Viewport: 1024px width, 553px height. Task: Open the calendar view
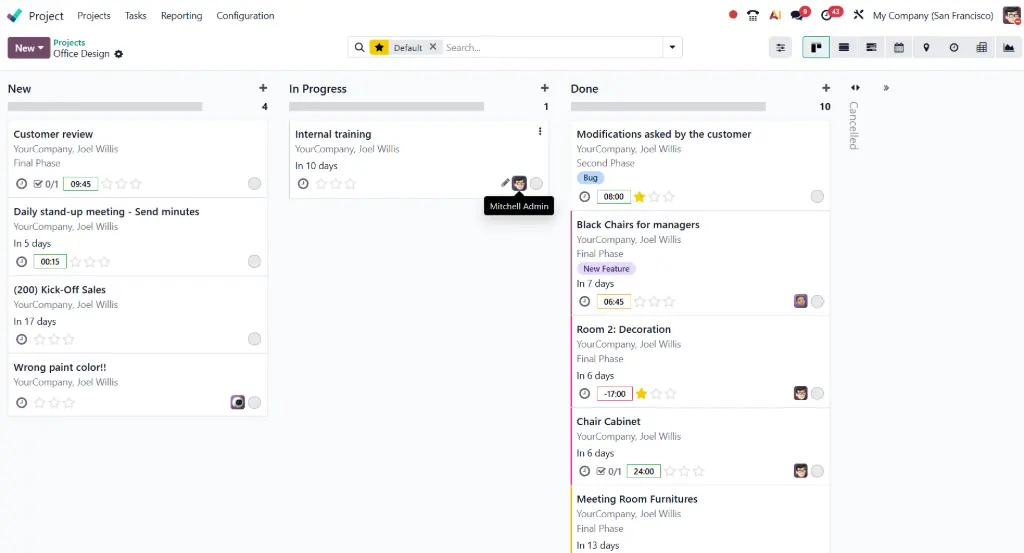(899, 48)
